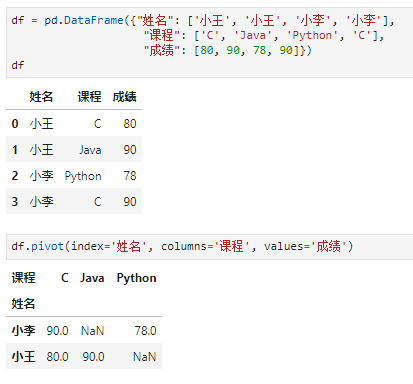This screenshot has width=413, height=384.
Task: Click the 小李 row label in pivot table
Action: click(23, 331)
